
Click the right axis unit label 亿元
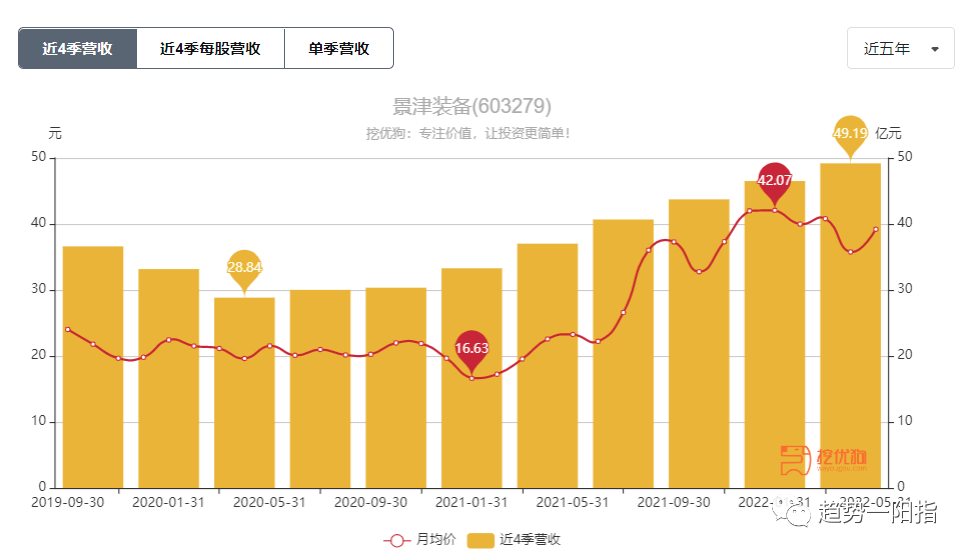pos(888,133)
